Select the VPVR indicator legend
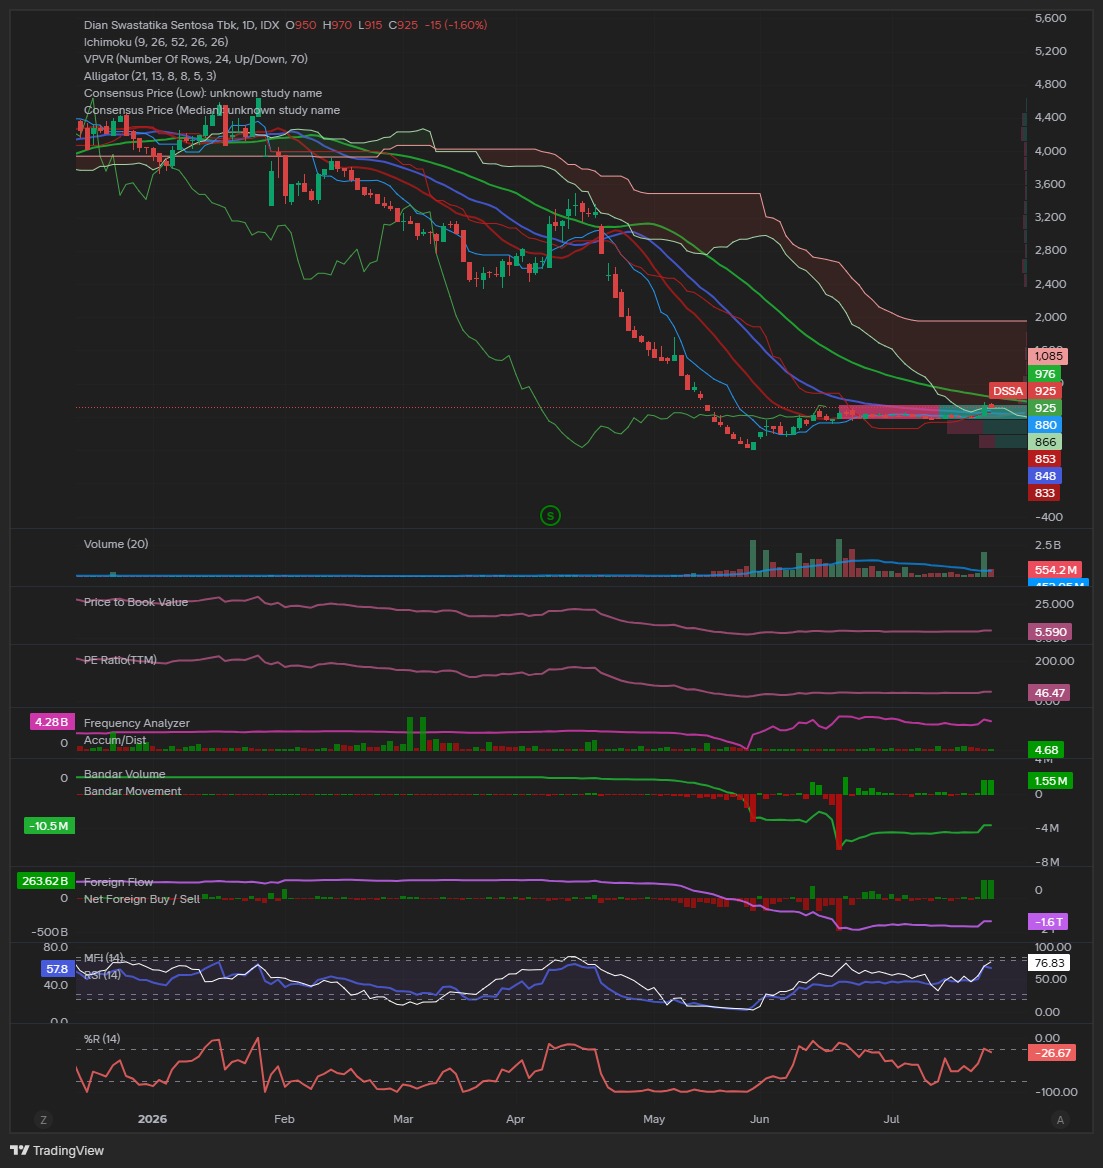The image size is (1103, 1168). coord(195,59)
